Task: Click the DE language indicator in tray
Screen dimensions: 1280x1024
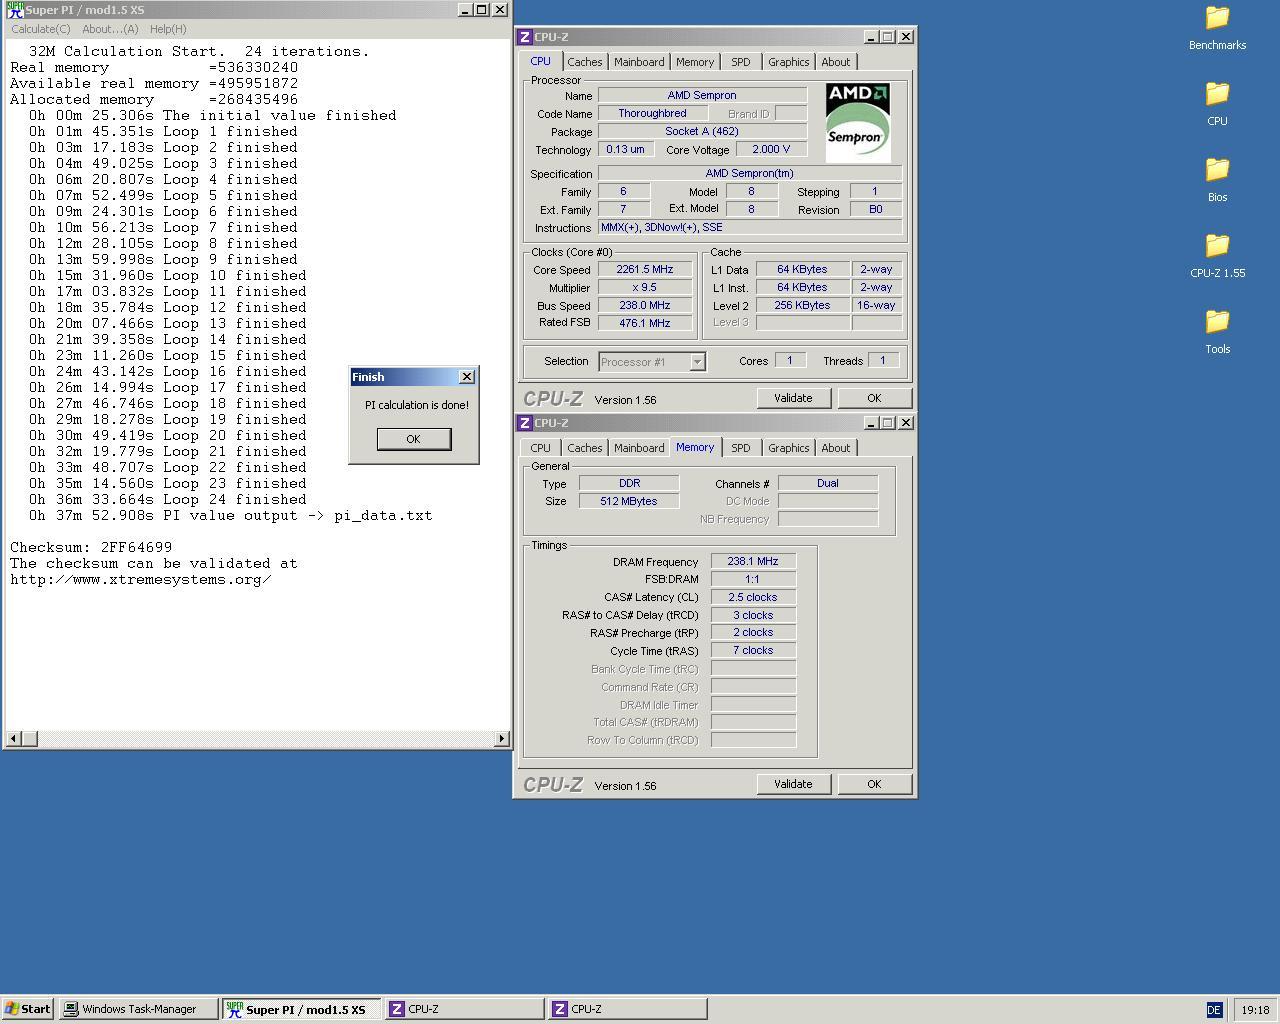Action: click(1214, 1010)
